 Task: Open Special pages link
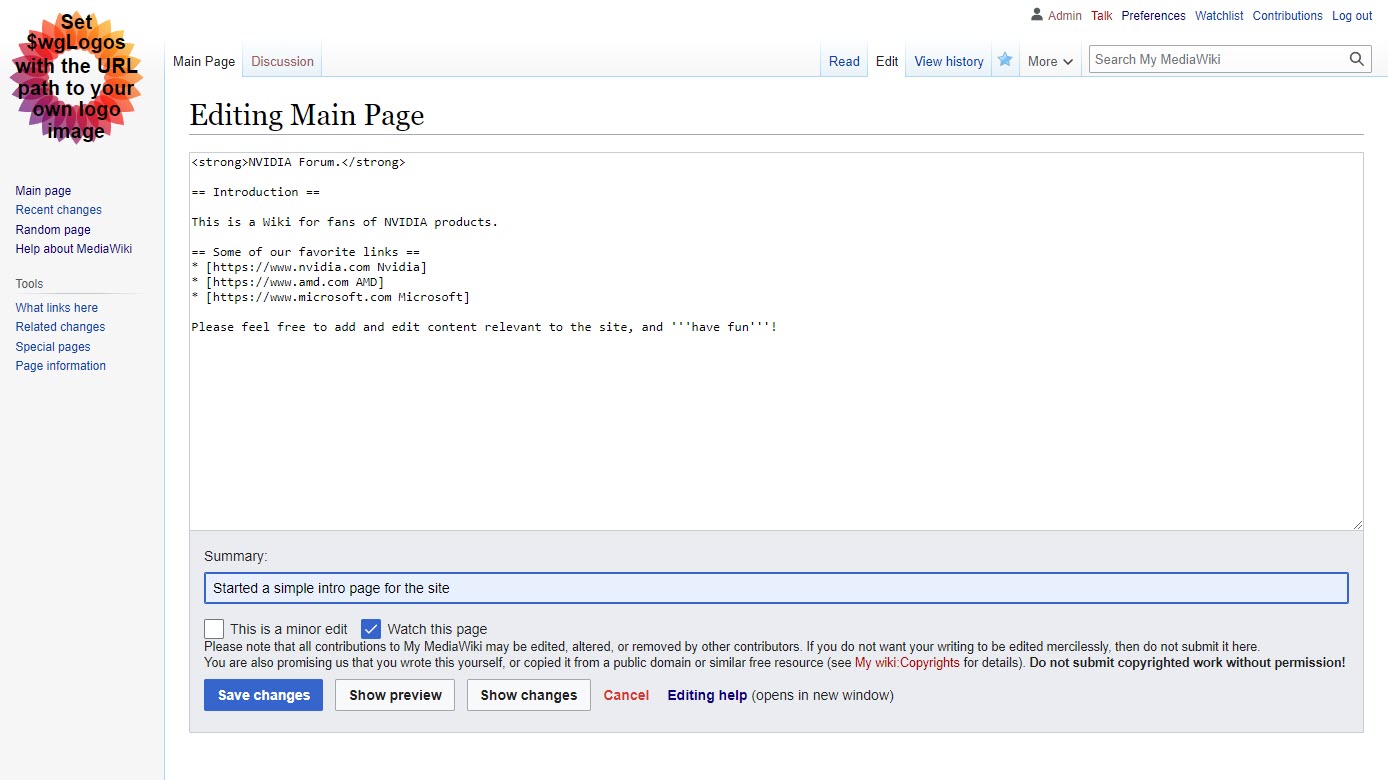[53, 347]
